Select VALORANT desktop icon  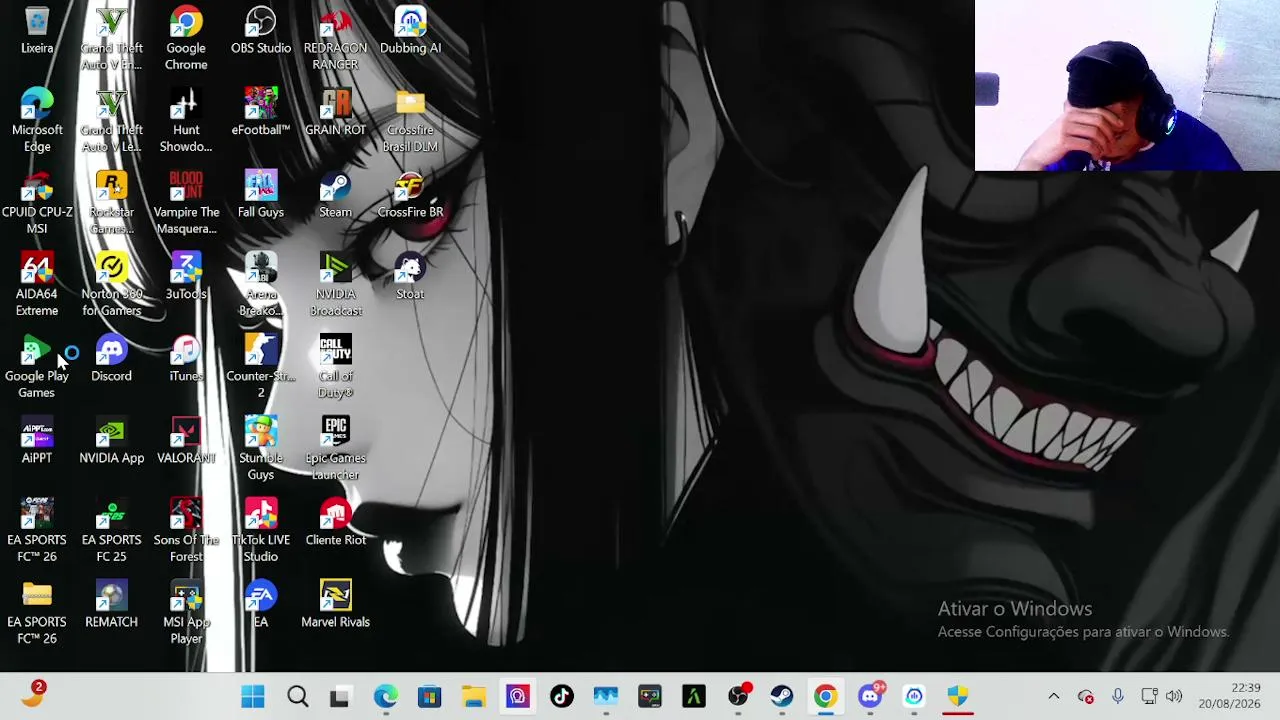[186, 441]
